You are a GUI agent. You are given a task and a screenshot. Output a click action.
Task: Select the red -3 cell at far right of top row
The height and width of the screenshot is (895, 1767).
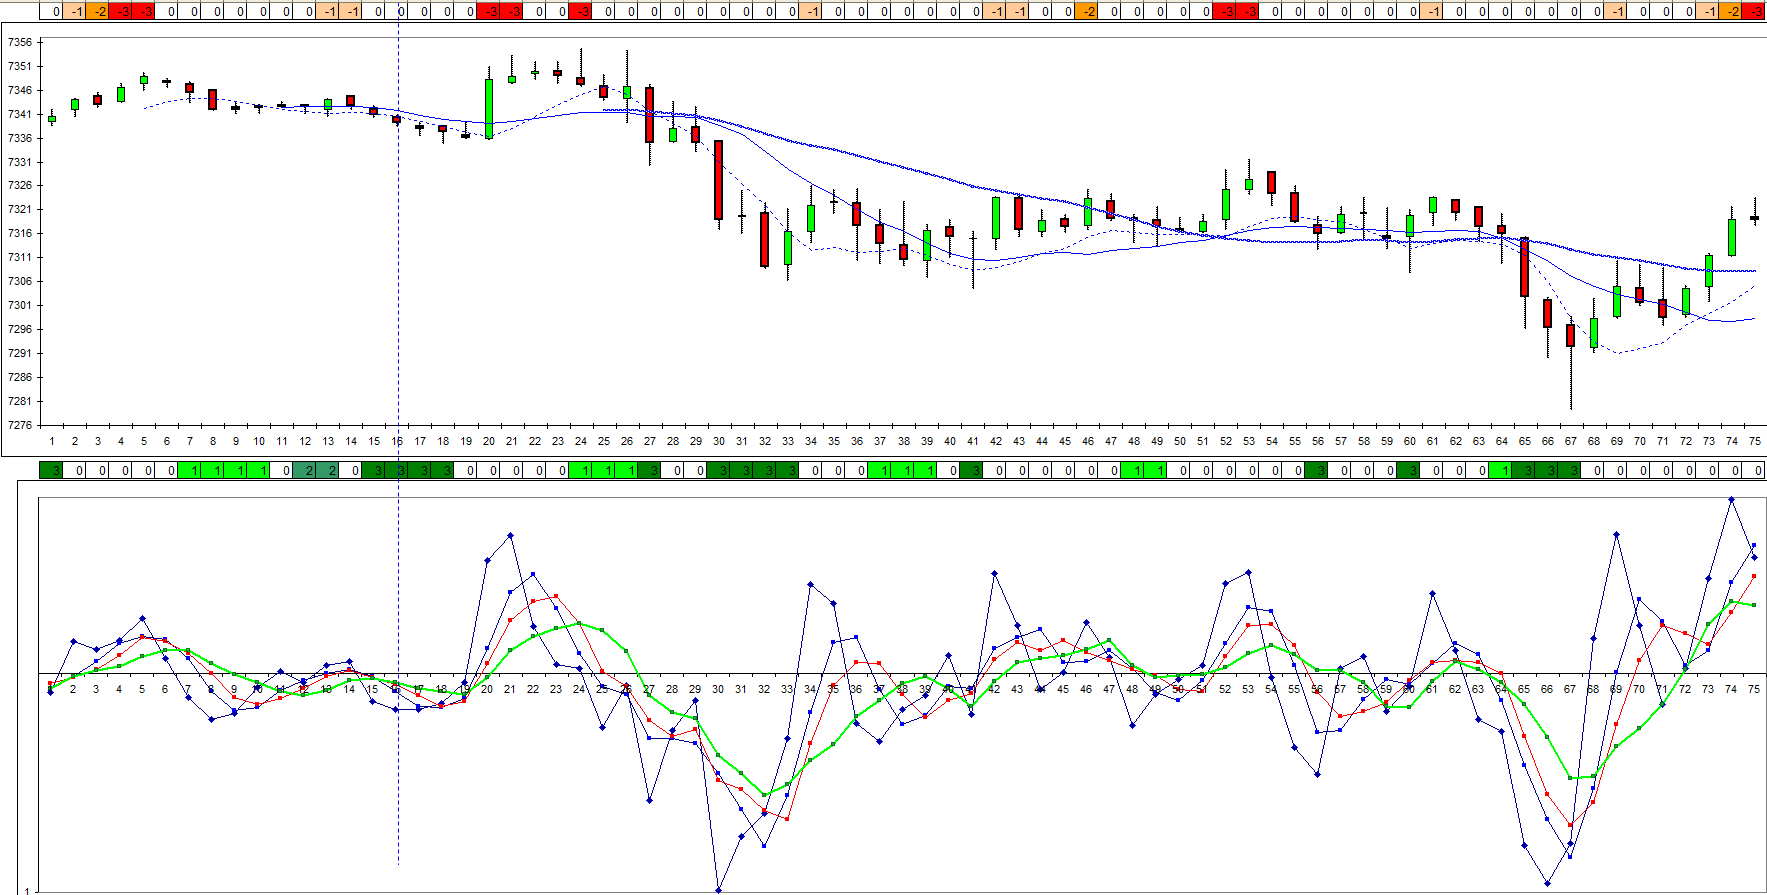(x=1755, y=11)
